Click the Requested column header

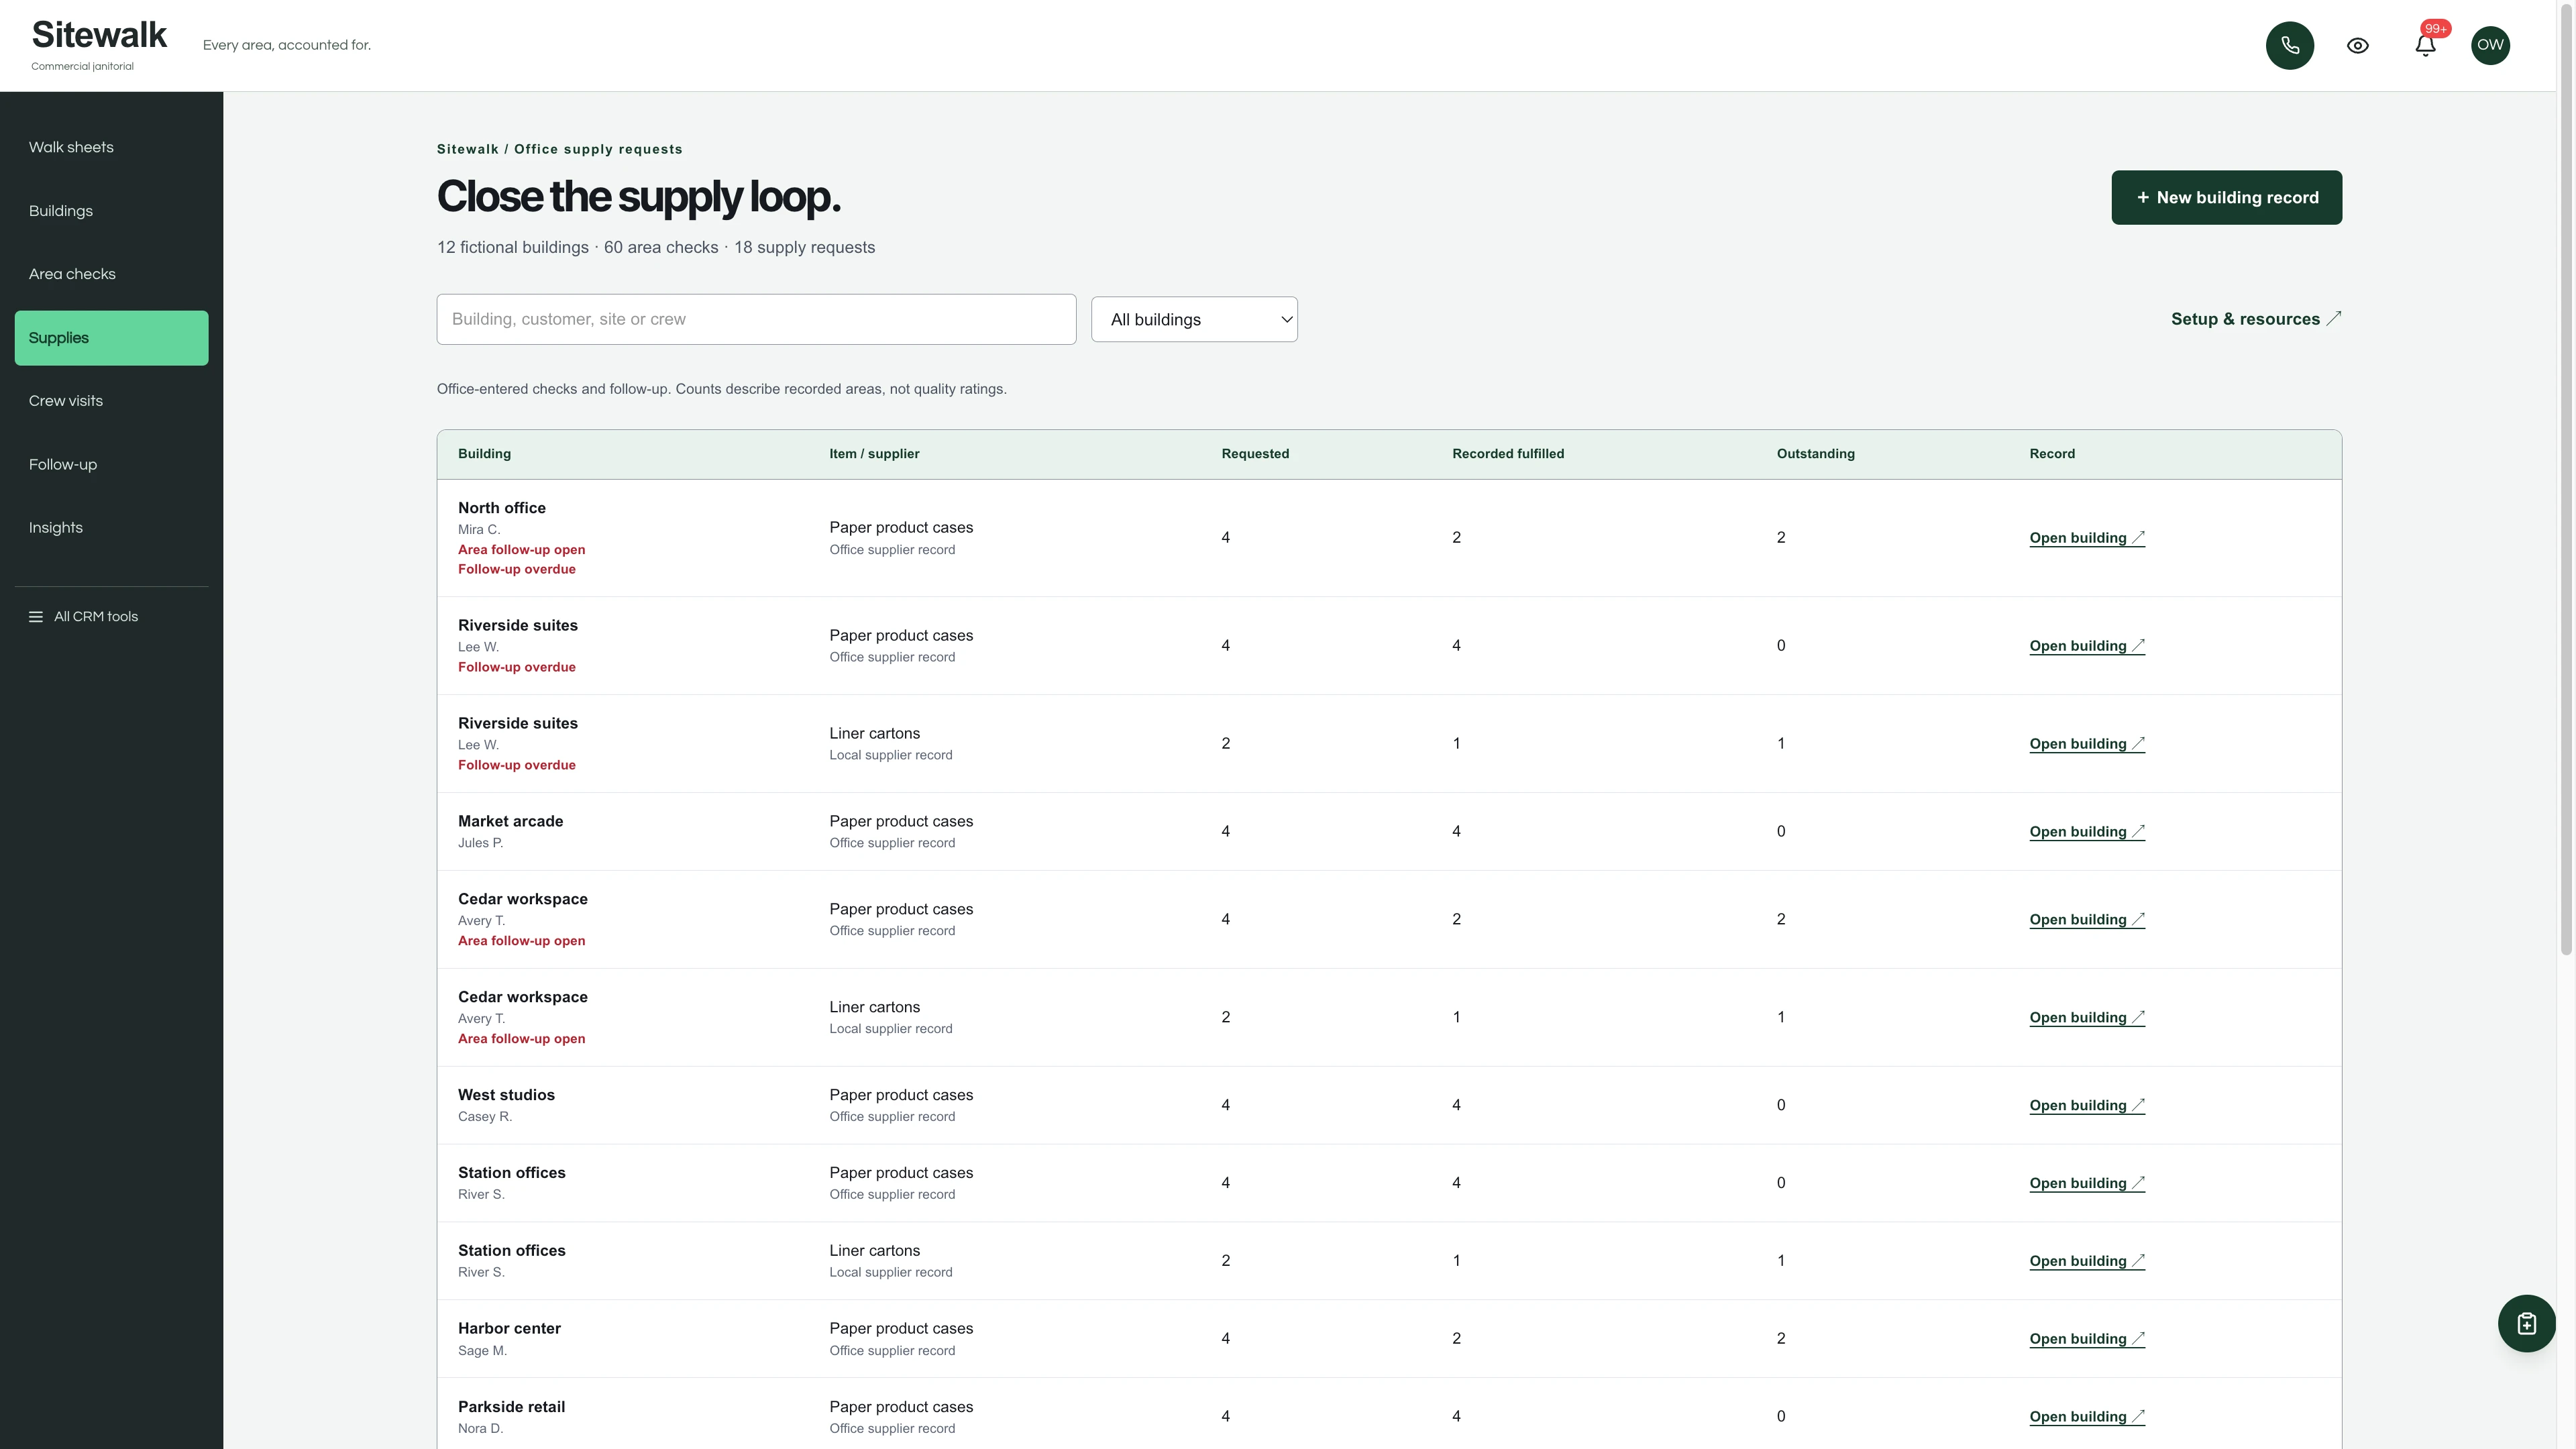pos(1255,454)
